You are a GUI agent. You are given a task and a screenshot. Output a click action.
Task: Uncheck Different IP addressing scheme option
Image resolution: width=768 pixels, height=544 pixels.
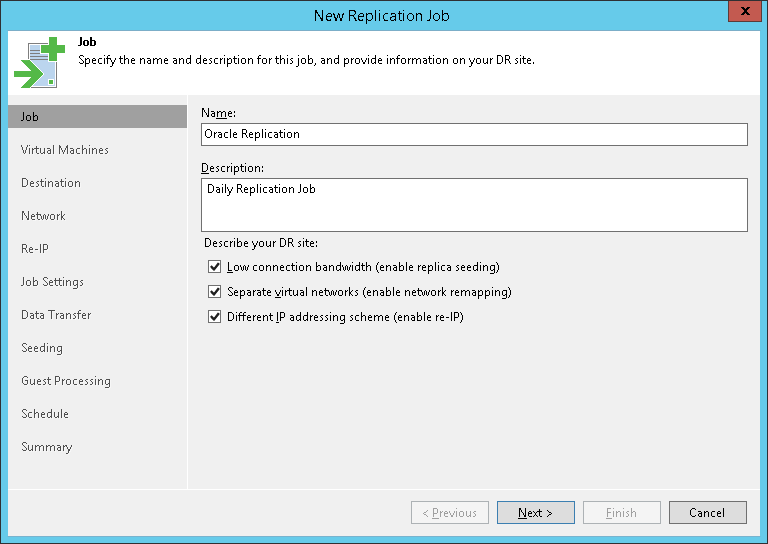pyautogui.click(x=214, y=317)
